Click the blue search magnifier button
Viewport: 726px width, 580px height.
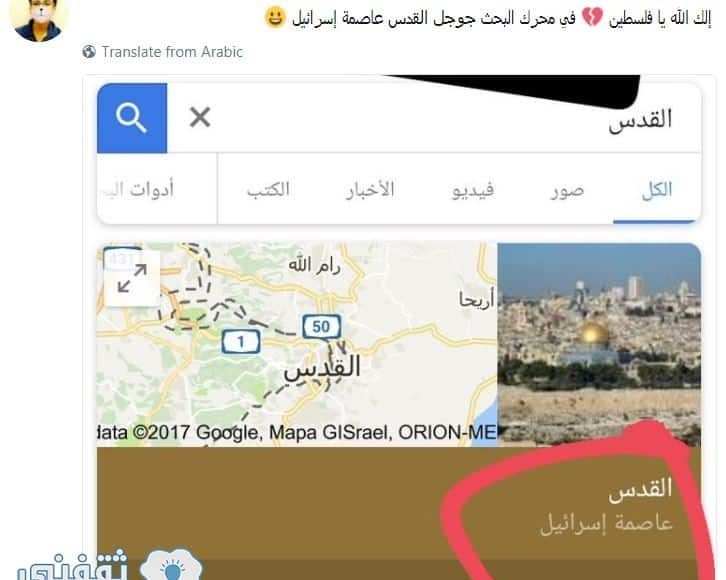(132, 118)
